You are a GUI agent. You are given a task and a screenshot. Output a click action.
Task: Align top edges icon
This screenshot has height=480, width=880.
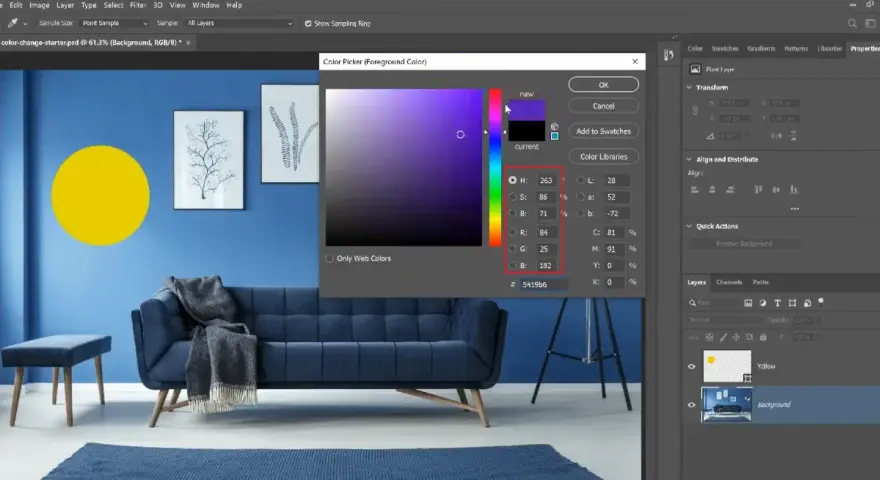tap(758, 190)
